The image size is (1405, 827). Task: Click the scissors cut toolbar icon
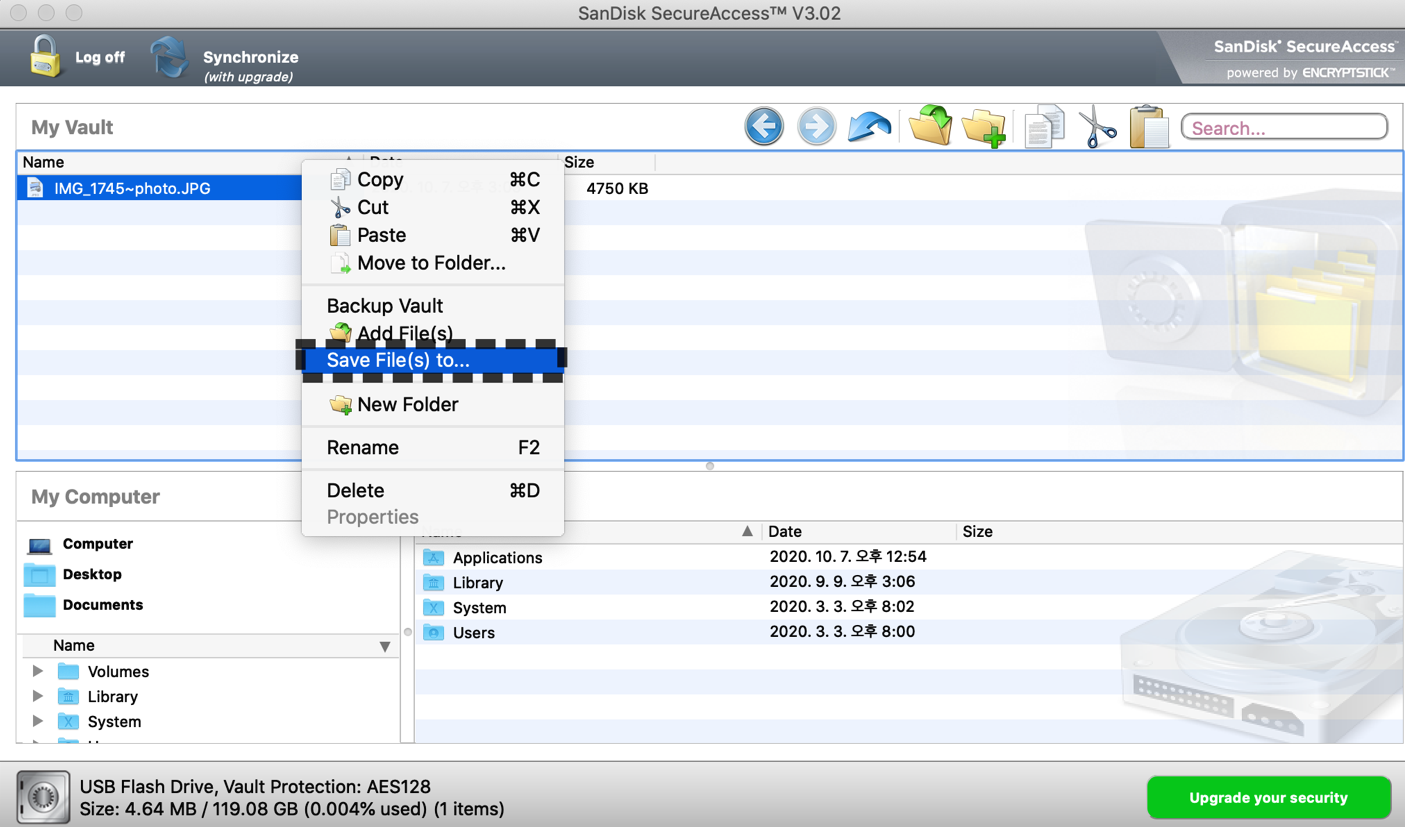pos(1097,128)
